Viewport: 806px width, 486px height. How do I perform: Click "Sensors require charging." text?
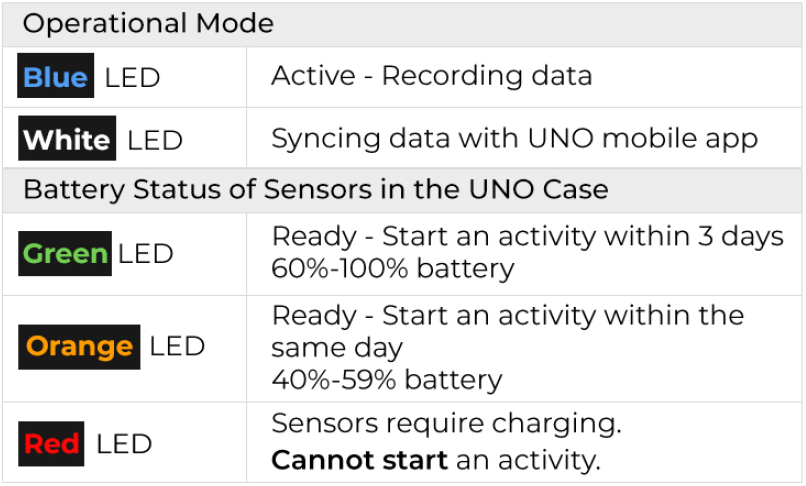446,423
